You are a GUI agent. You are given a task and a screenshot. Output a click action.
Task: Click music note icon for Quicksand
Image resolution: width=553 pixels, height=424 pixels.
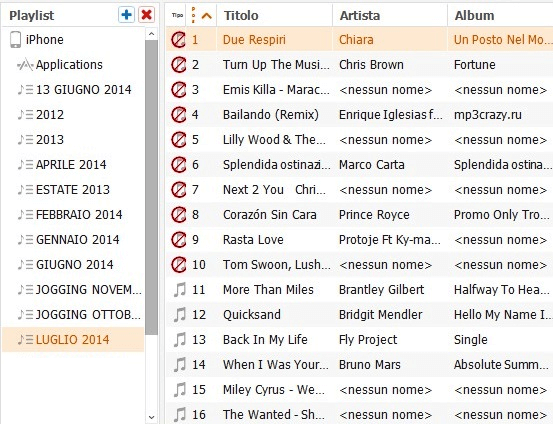click(180, 315)
